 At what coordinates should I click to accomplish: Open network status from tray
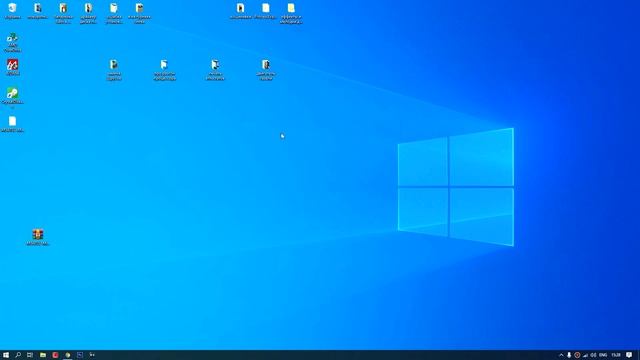(585, 355)
